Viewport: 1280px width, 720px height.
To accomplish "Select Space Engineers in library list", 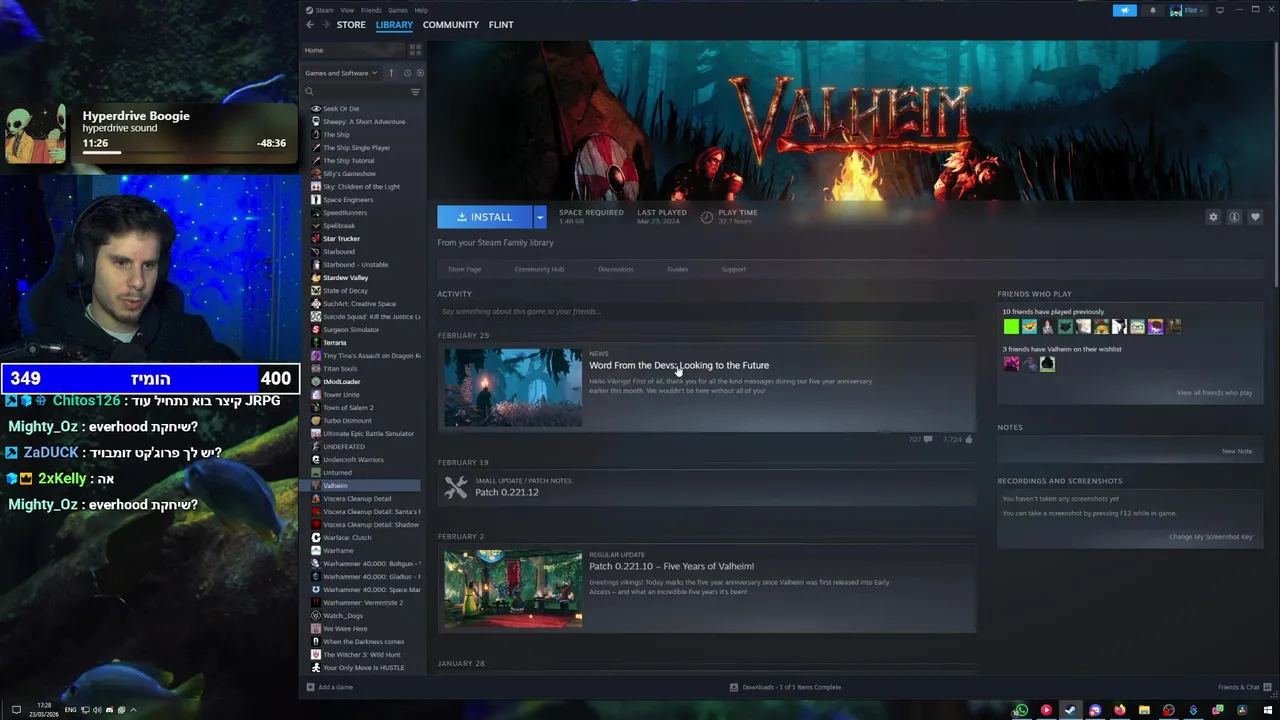I will click(347, 200).
